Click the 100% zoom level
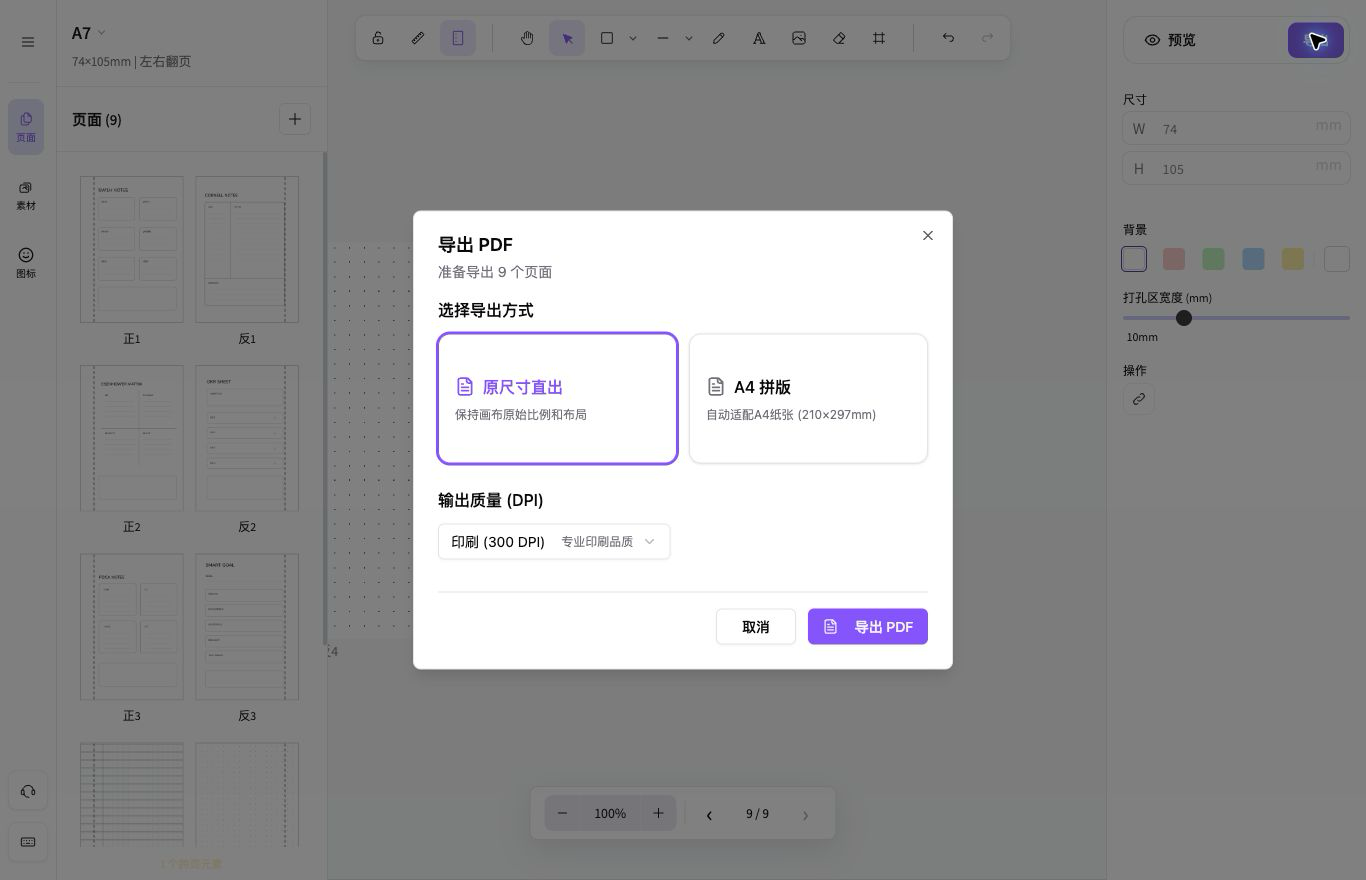Viewport: 1366px width, 880px height. coord(610,813)
